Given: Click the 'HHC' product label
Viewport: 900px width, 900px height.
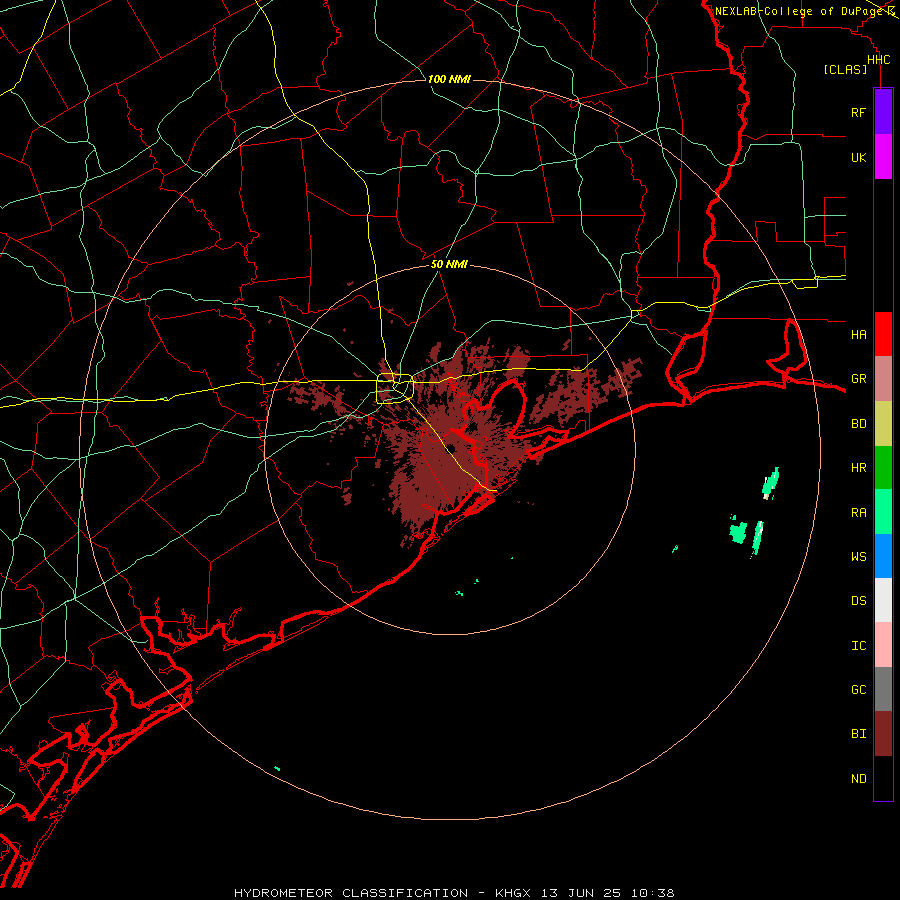Looking at the screenshot, I should click(878, 60).
